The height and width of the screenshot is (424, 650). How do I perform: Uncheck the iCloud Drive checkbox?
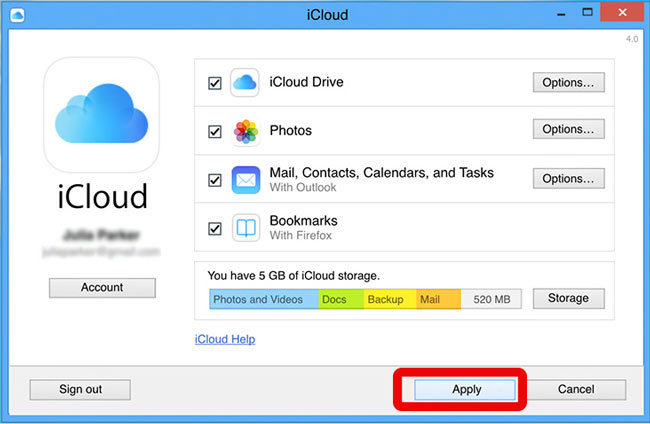(215, 83)
